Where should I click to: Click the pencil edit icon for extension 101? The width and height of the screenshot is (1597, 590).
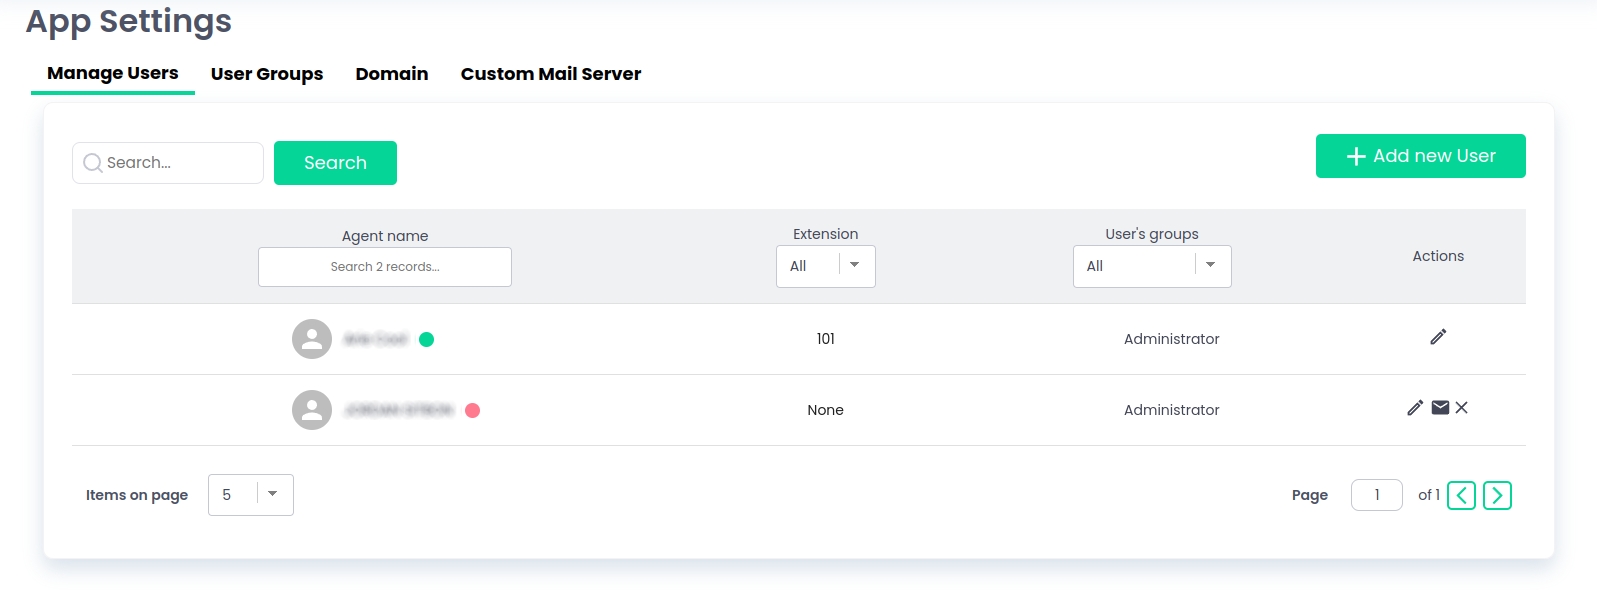click(x=1437, y=337)
